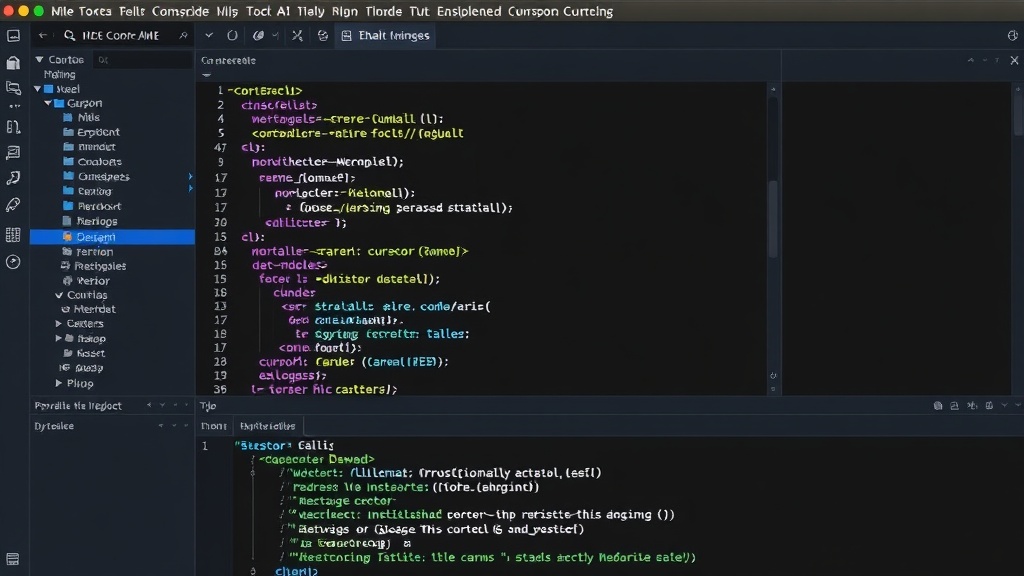Click the bag-shaped icon in left sidebar

(13, 62)
